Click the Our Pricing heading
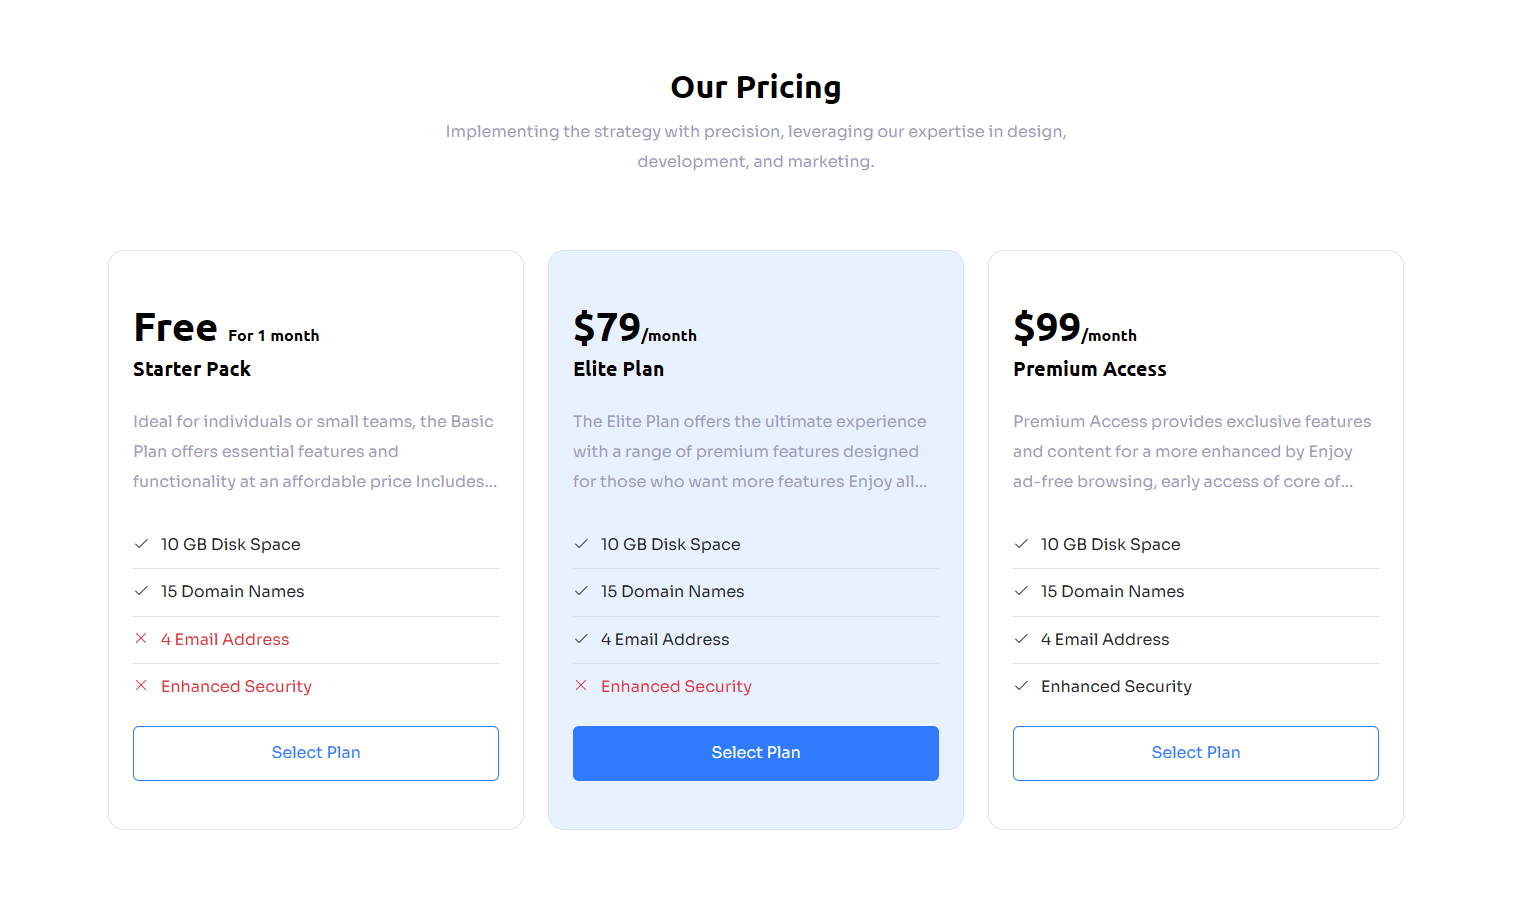The height and width of the screenshot is (900, 1536). click(756, 88)
